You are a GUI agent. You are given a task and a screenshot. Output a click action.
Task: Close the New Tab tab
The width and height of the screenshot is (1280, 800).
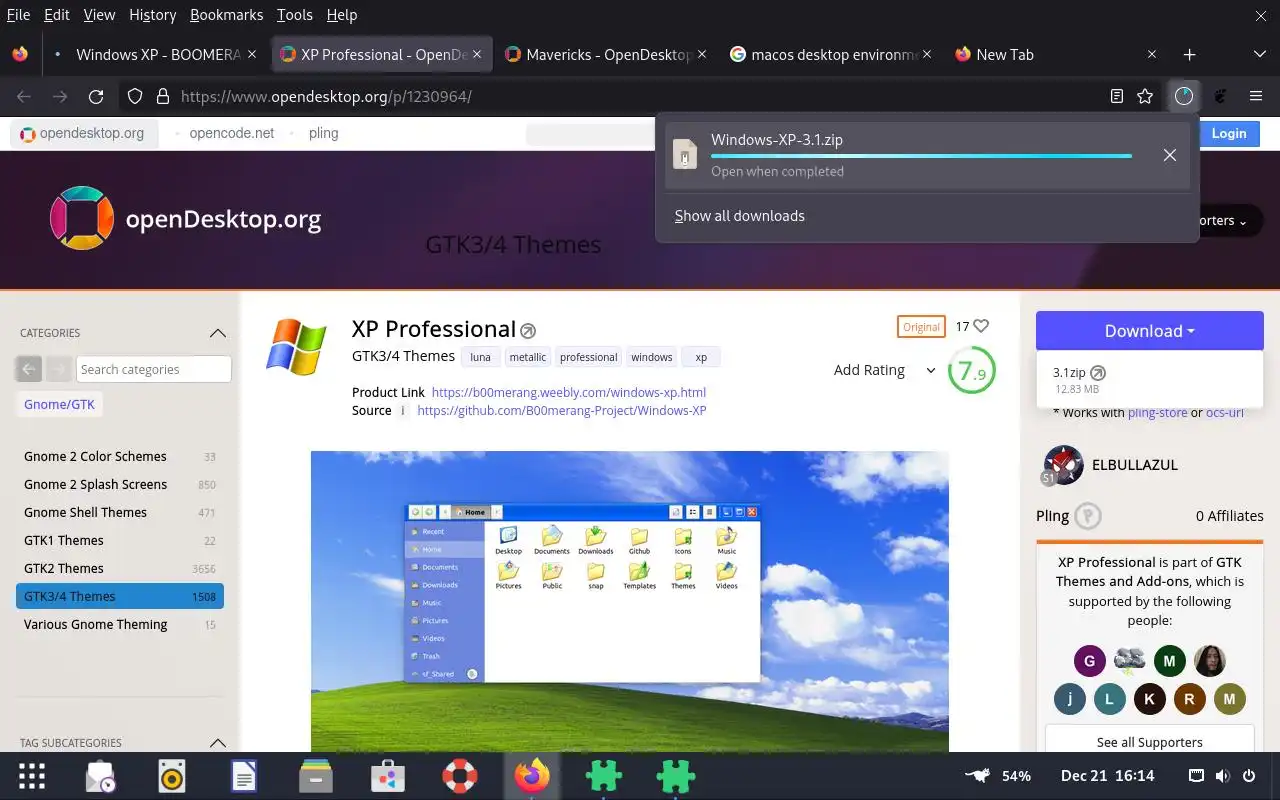[1152, 55]
